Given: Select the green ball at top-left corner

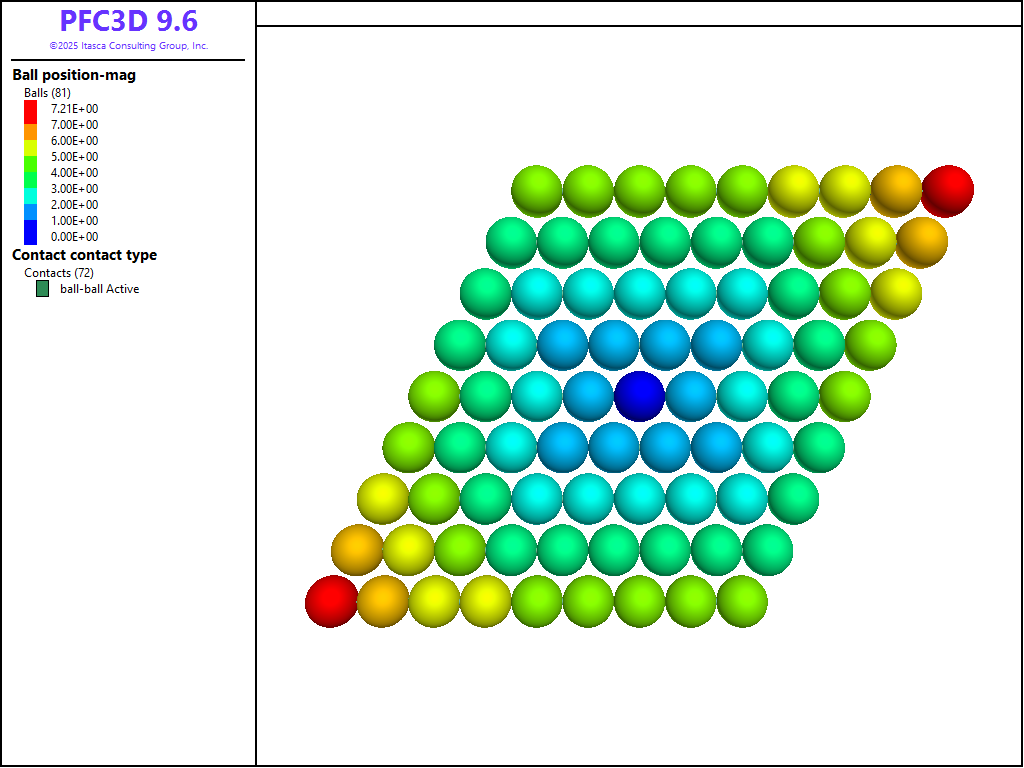Looking at the screenshot, I should pyautogui.click(x=536, y=190).
